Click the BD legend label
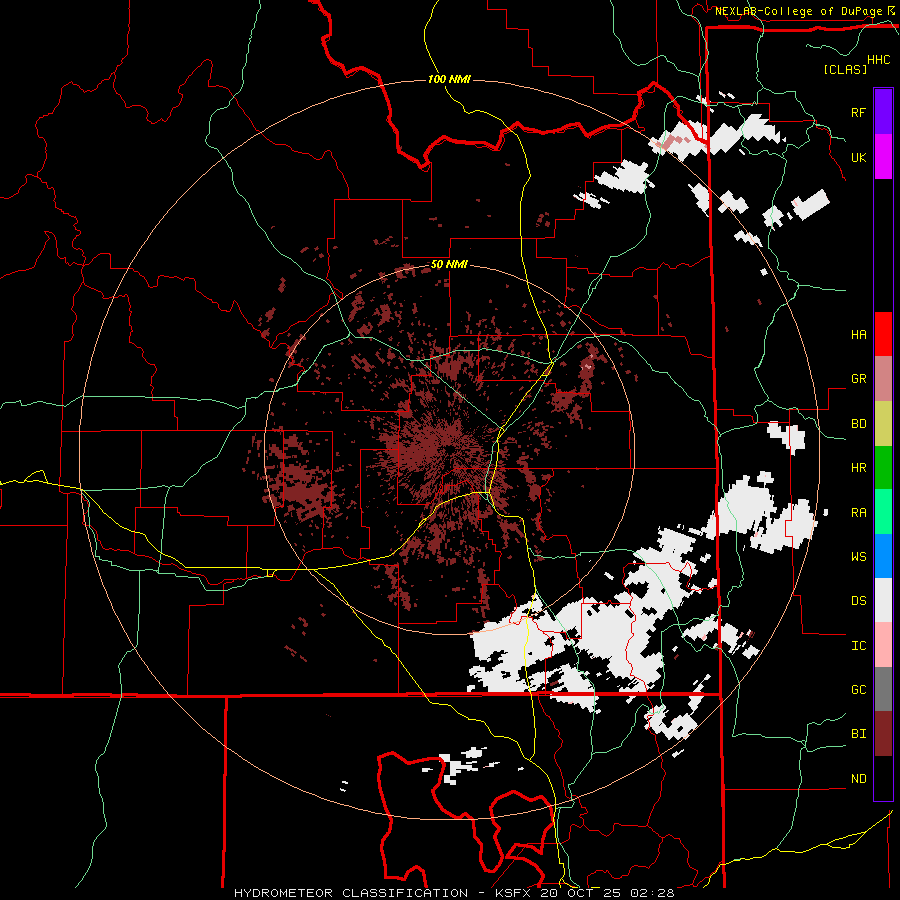 858,424
